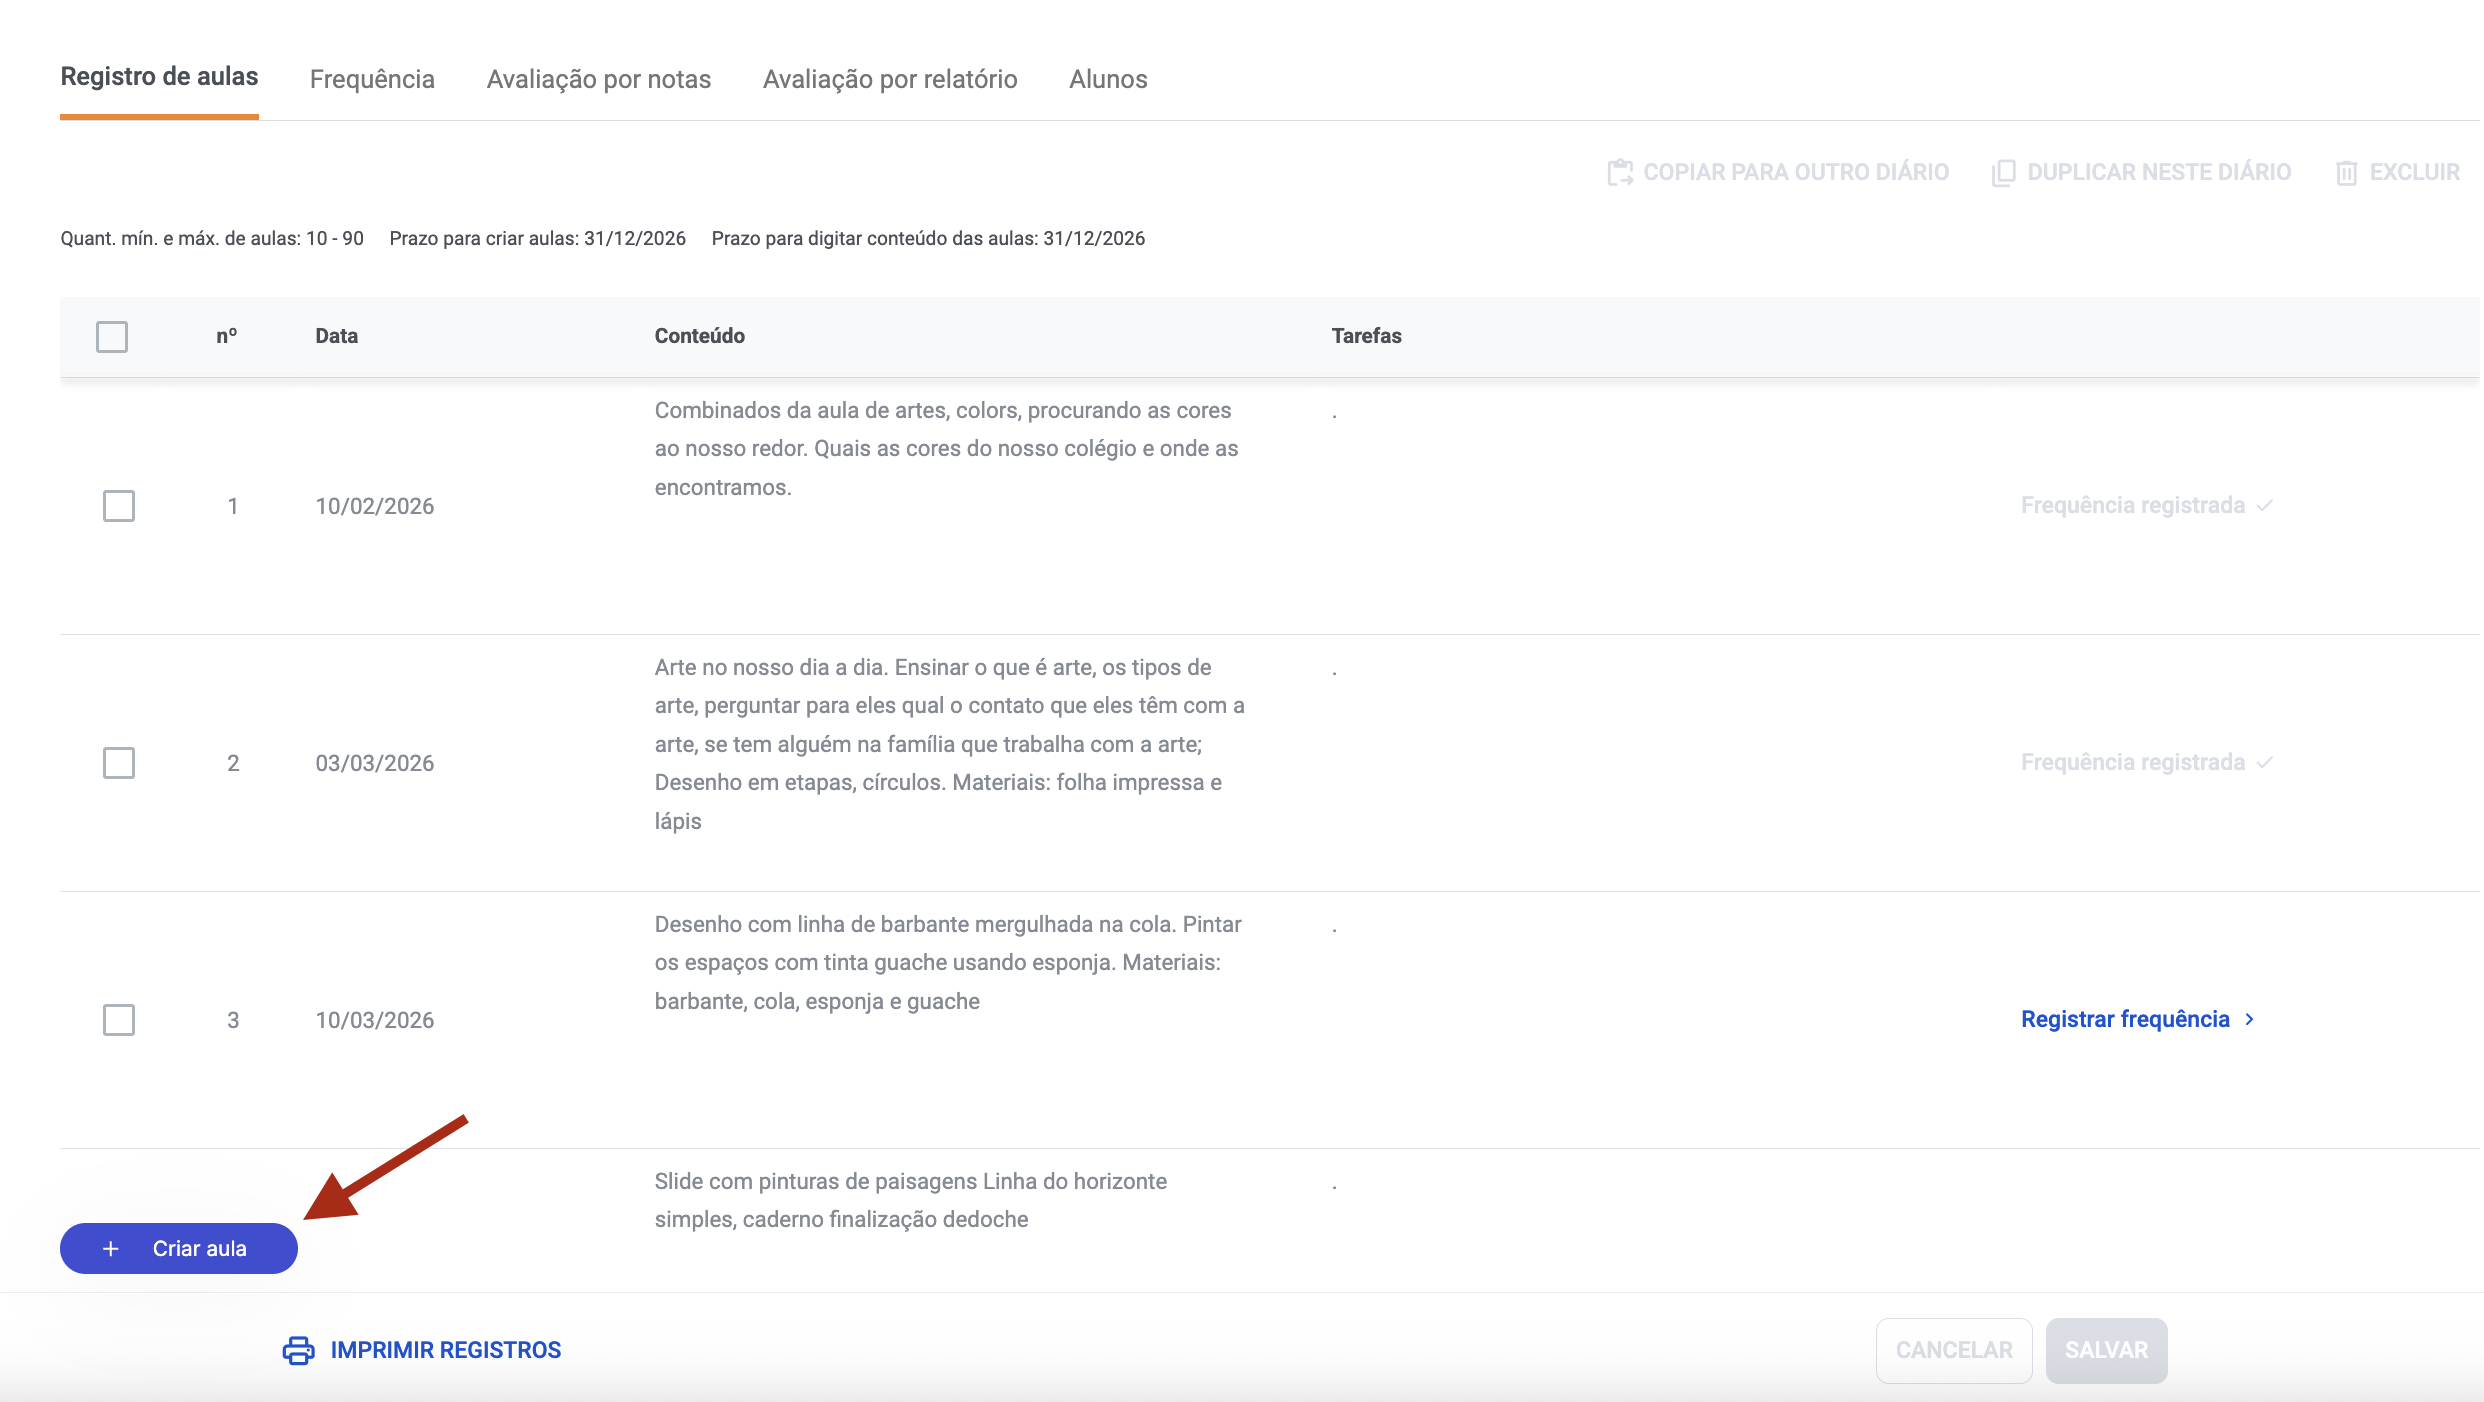Check the box for lesson 3 dated 10/03/2026

tap(119, 1020)
